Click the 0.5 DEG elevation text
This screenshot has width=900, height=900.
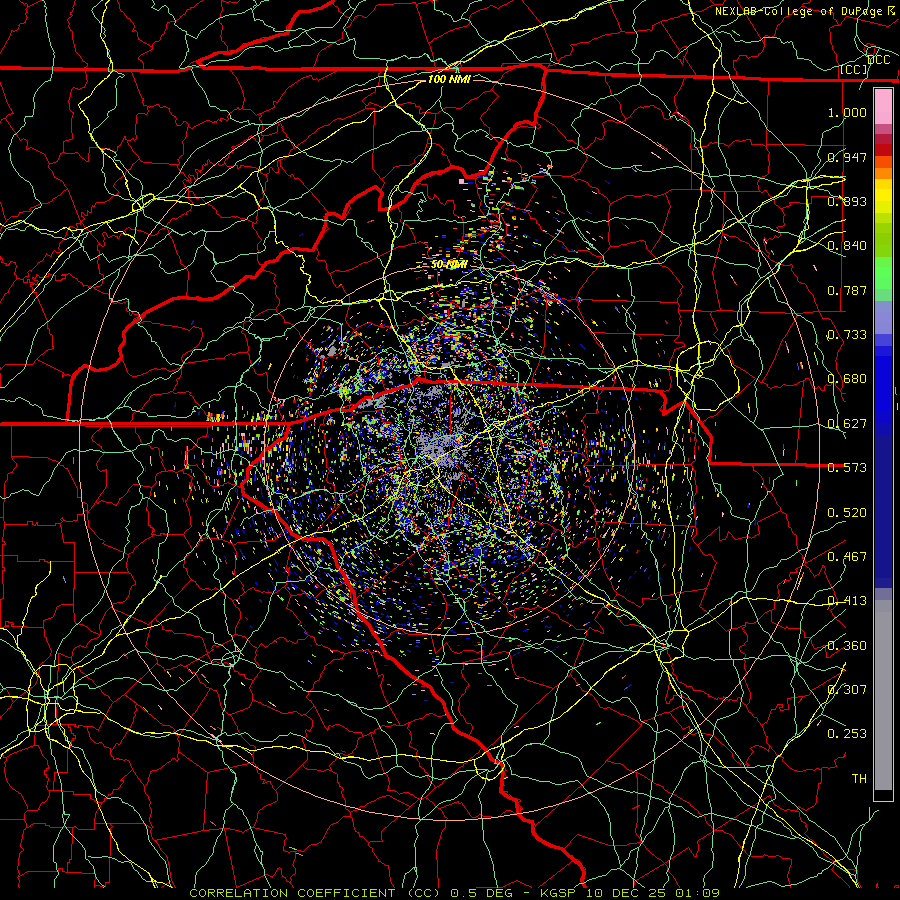[481, 893]
